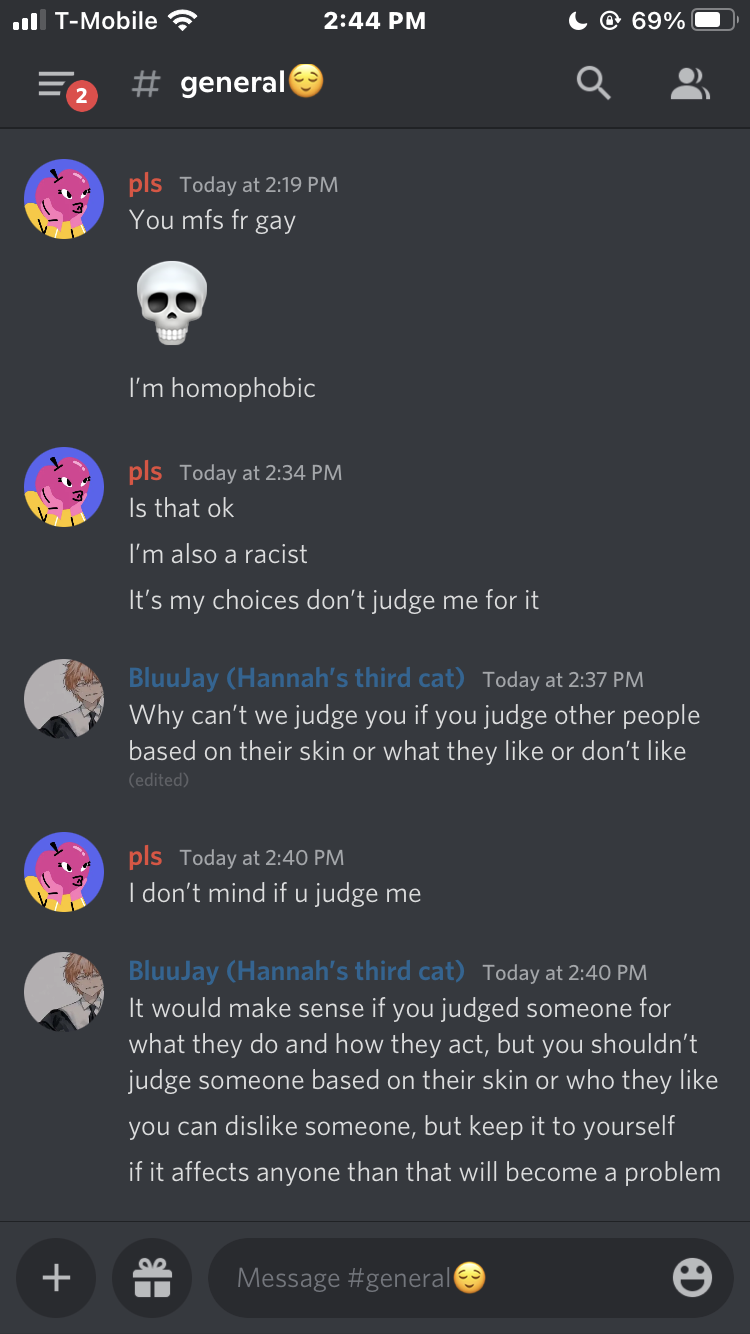Tap the skull emoji in chat
Screen dimensions: 750x1334
(172, 303)
